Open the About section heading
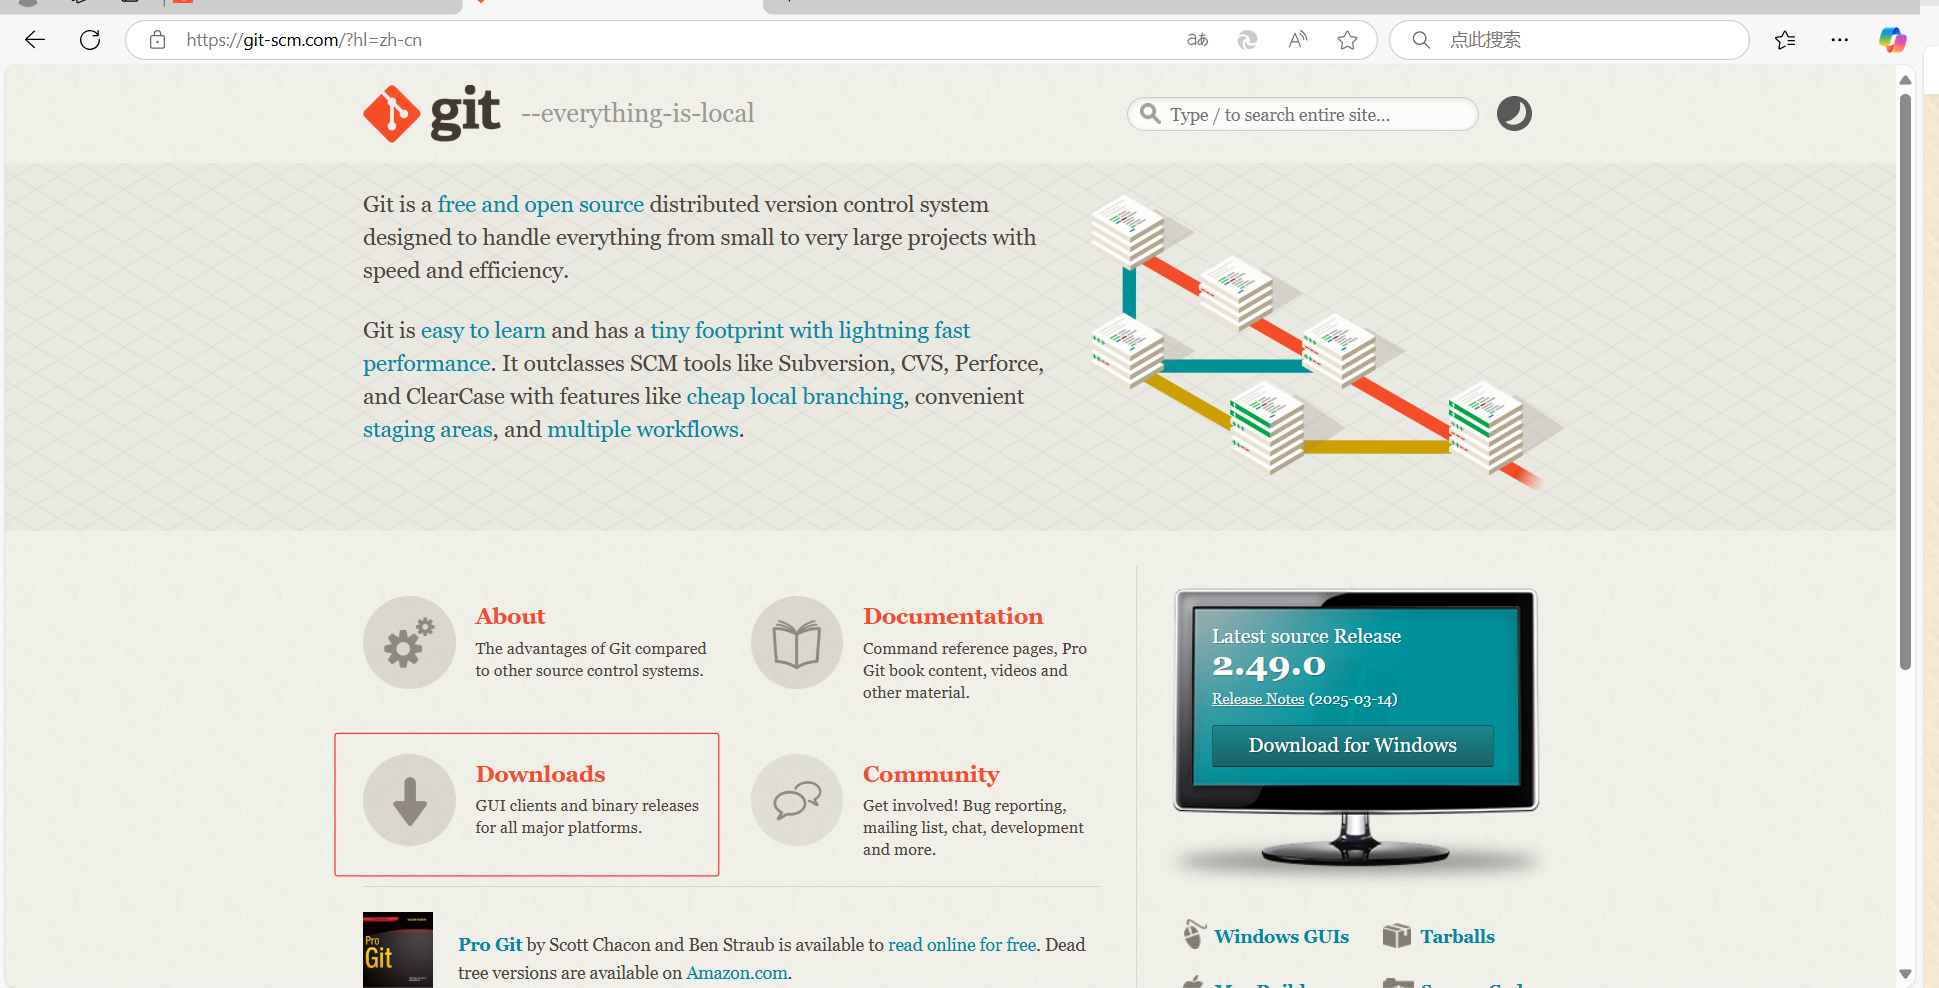Screen dimensions: 1939x988 pos(510,616)
